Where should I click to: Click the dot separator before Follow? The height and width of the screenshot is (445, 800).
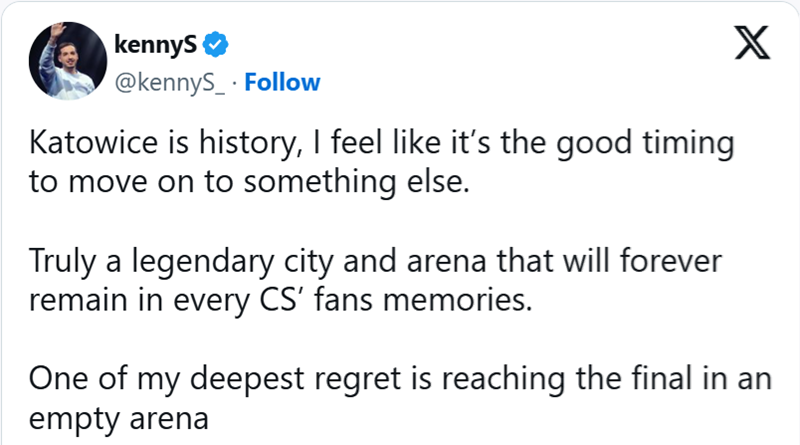pyautogui.click(x=234, y=83)
